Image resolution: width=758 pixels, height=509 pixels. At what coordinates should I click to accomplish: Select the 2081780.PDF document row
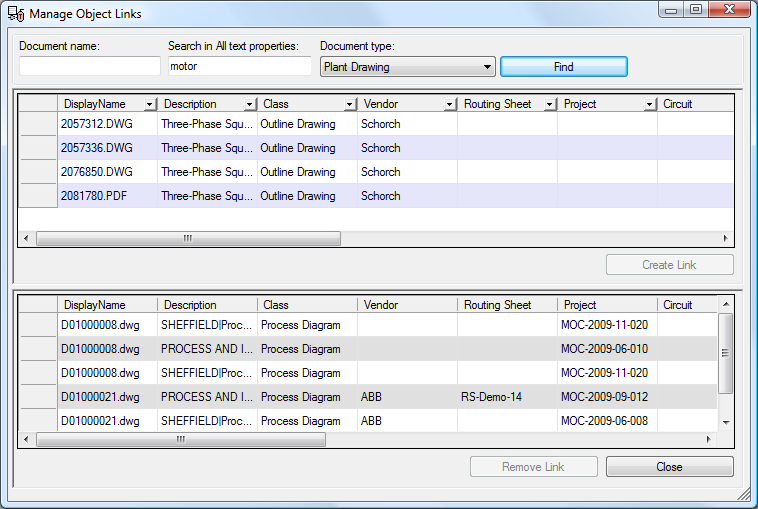point(97,196)
